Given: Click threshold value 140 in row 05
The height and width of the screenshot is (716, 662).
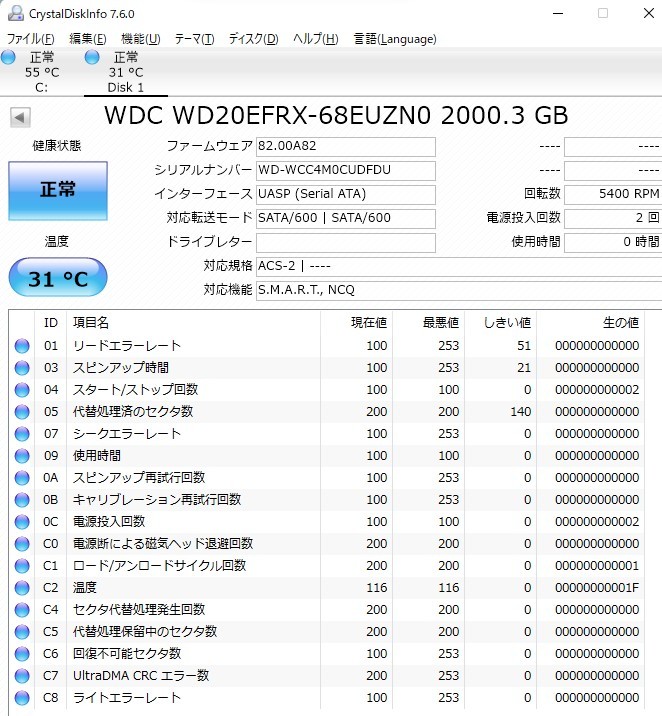Looking at the screenshot, I should [521, 411].
